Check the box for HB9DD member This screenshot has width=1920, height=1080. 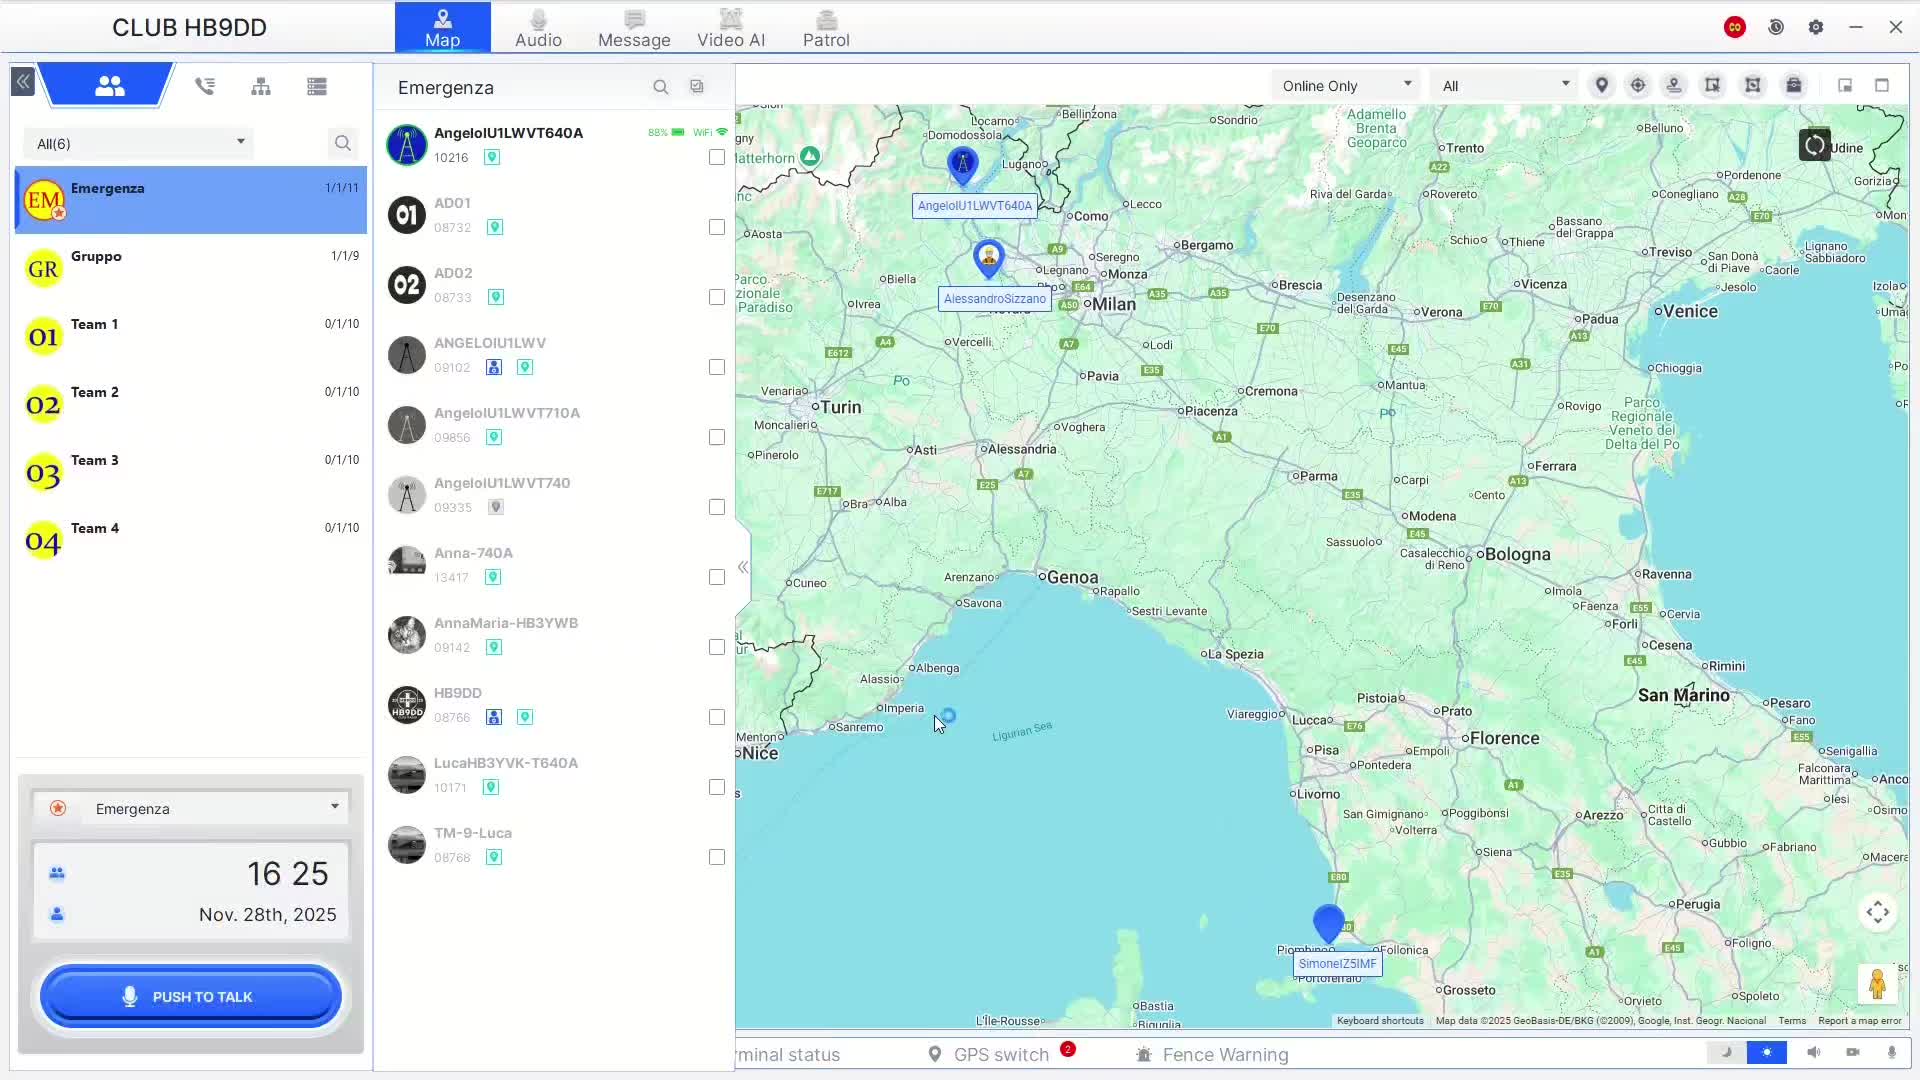pos(717,717)
